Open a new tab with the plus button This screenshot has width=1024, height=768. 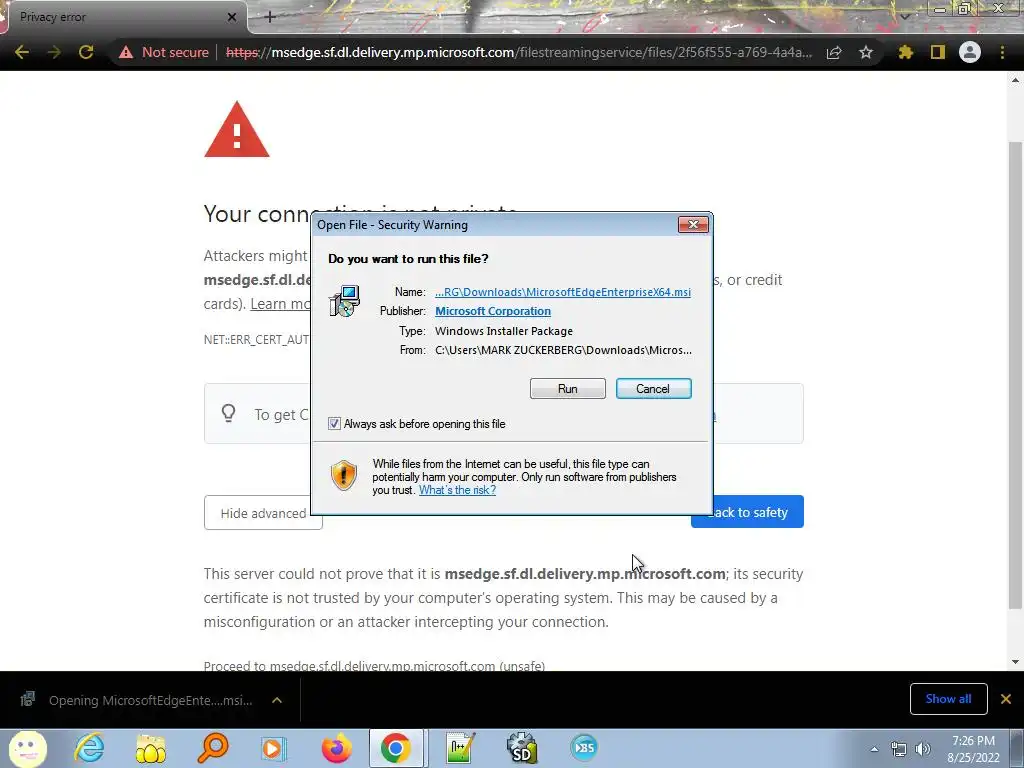[270, 17]
